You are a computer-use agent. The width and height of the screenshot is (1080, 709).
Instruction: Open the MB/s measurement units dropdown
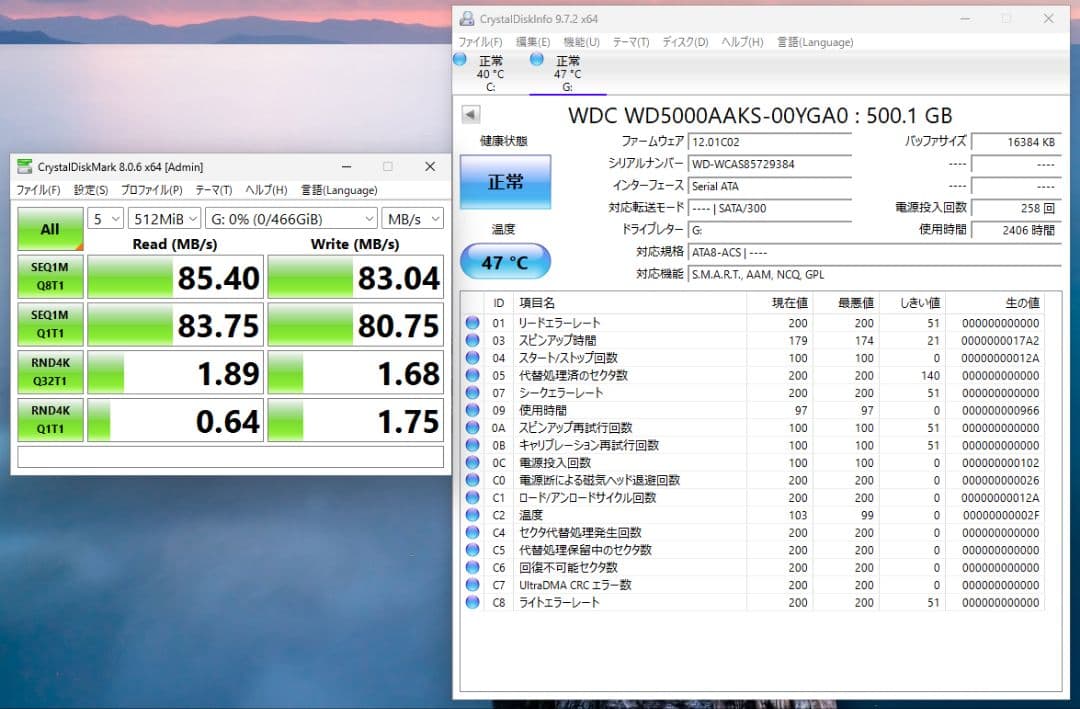(412, 218)
